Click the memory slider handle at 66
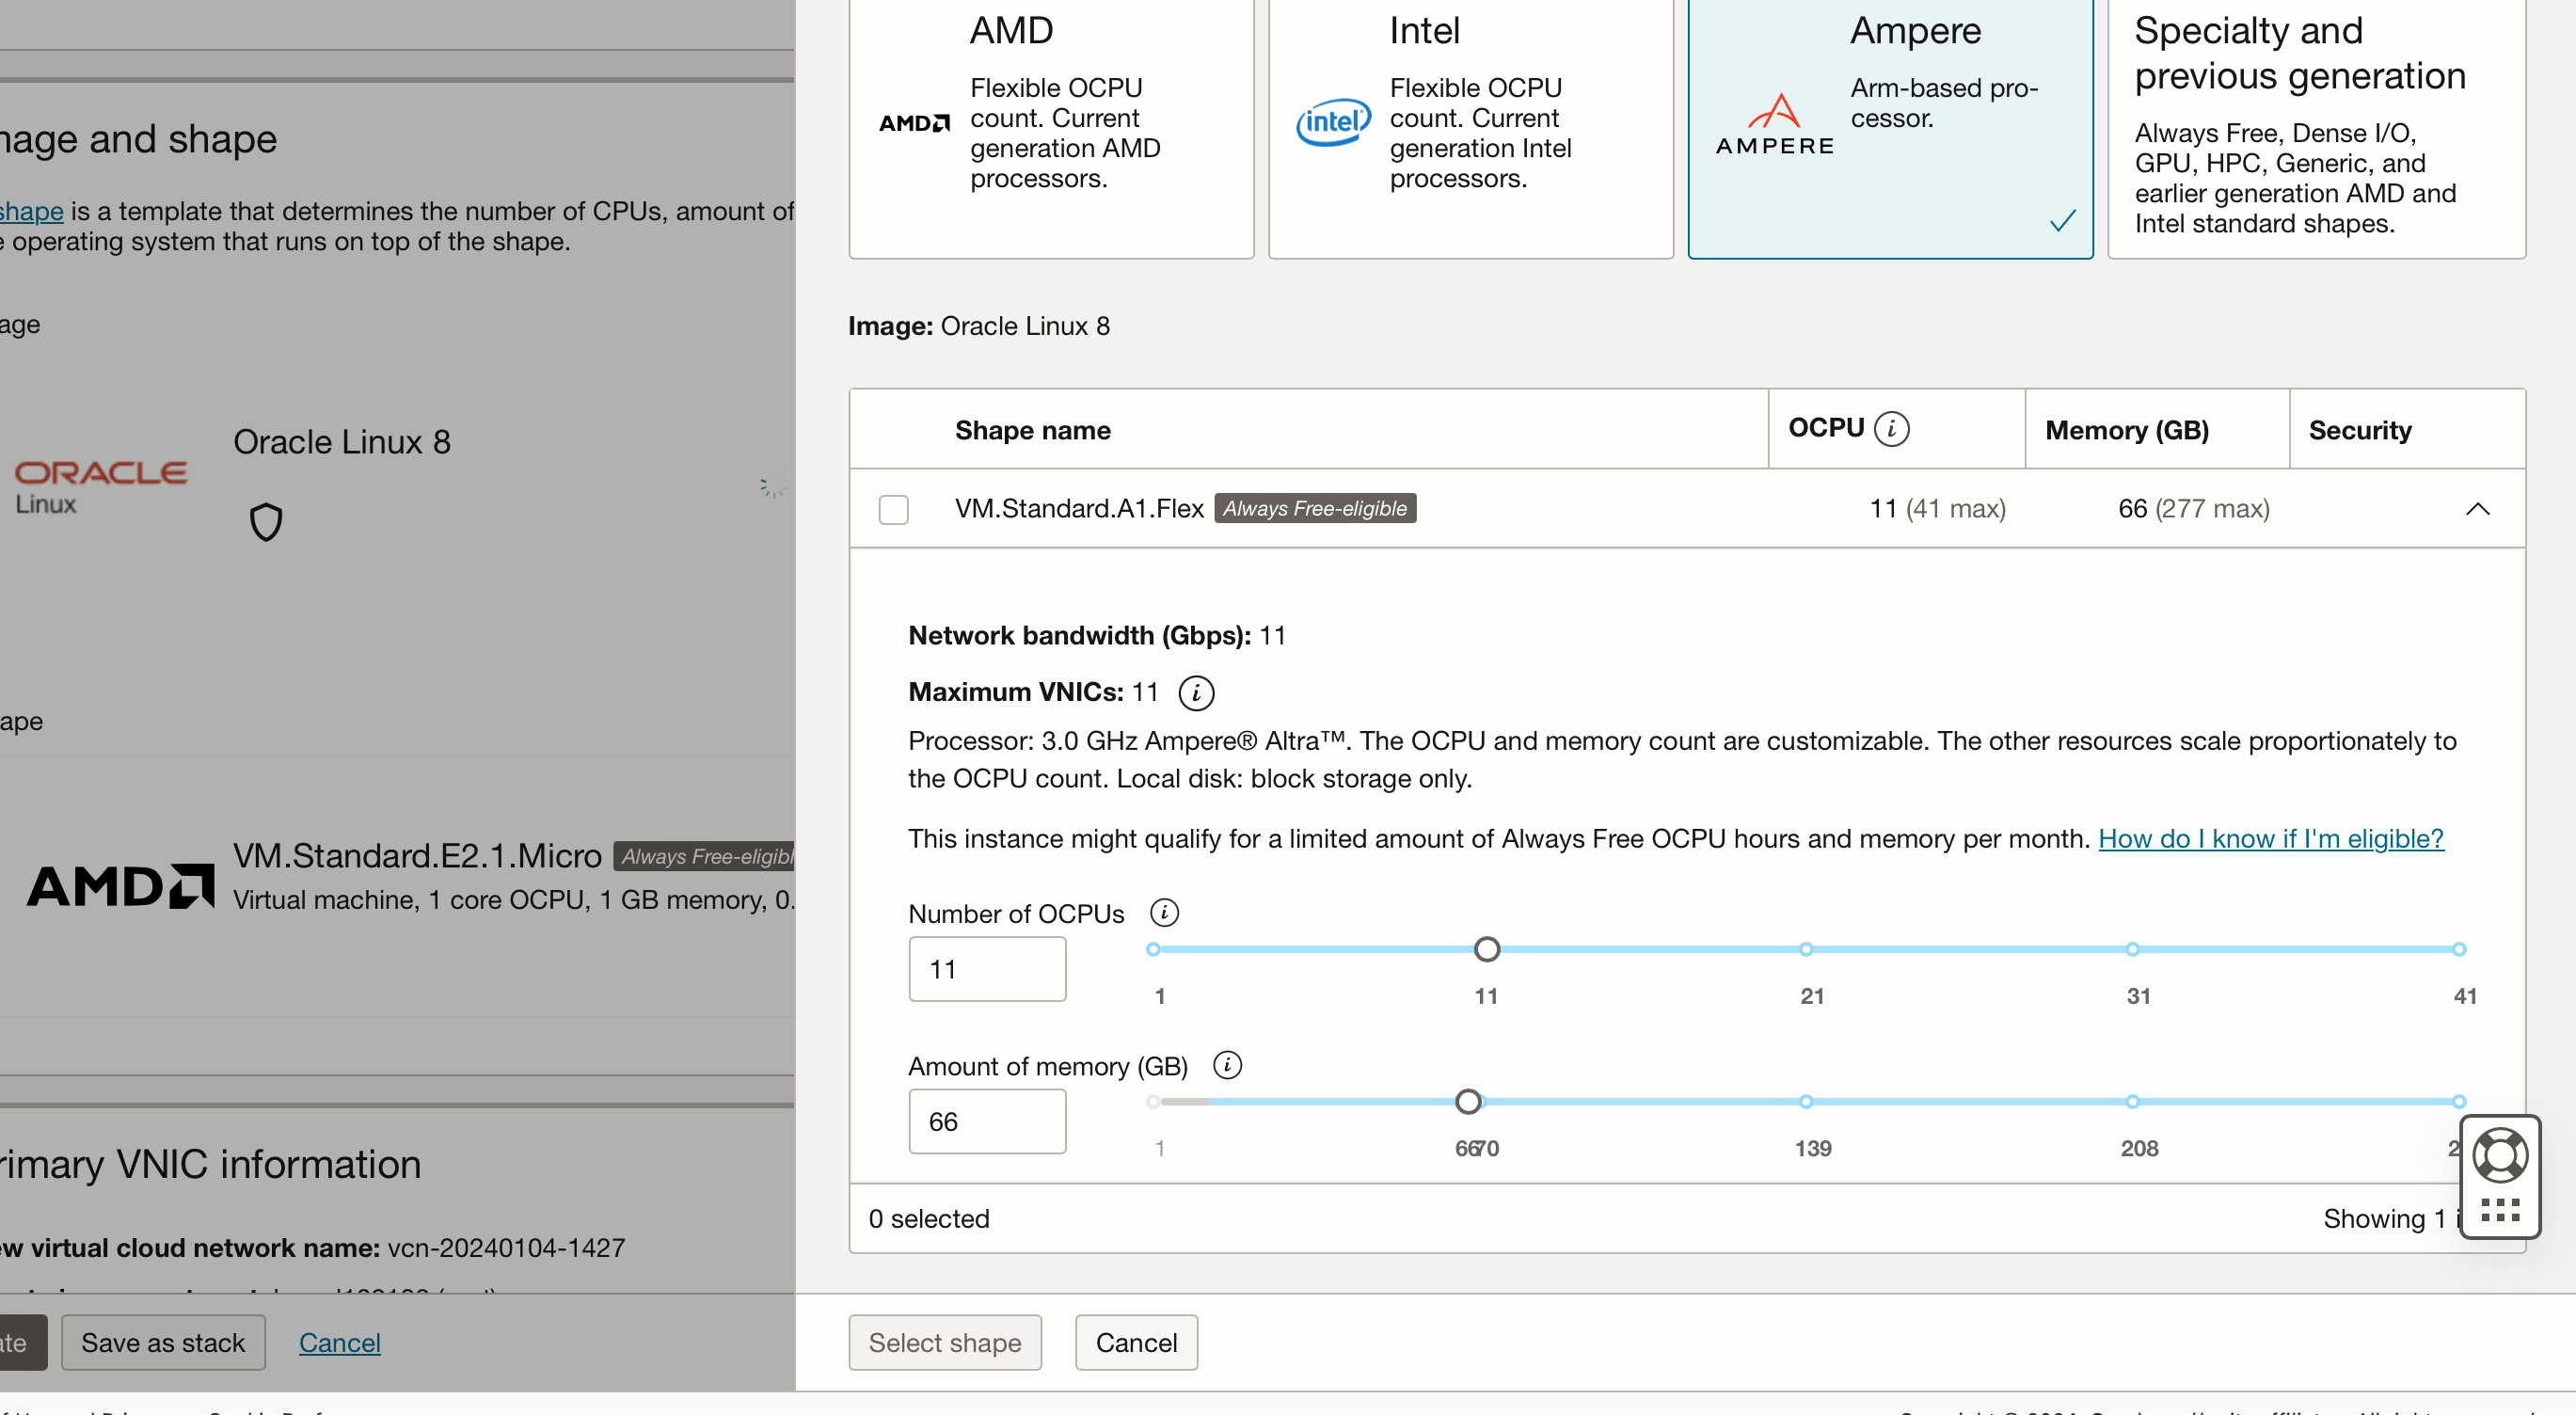The image size is (2576, 1415). [x=1467, y=1102]
